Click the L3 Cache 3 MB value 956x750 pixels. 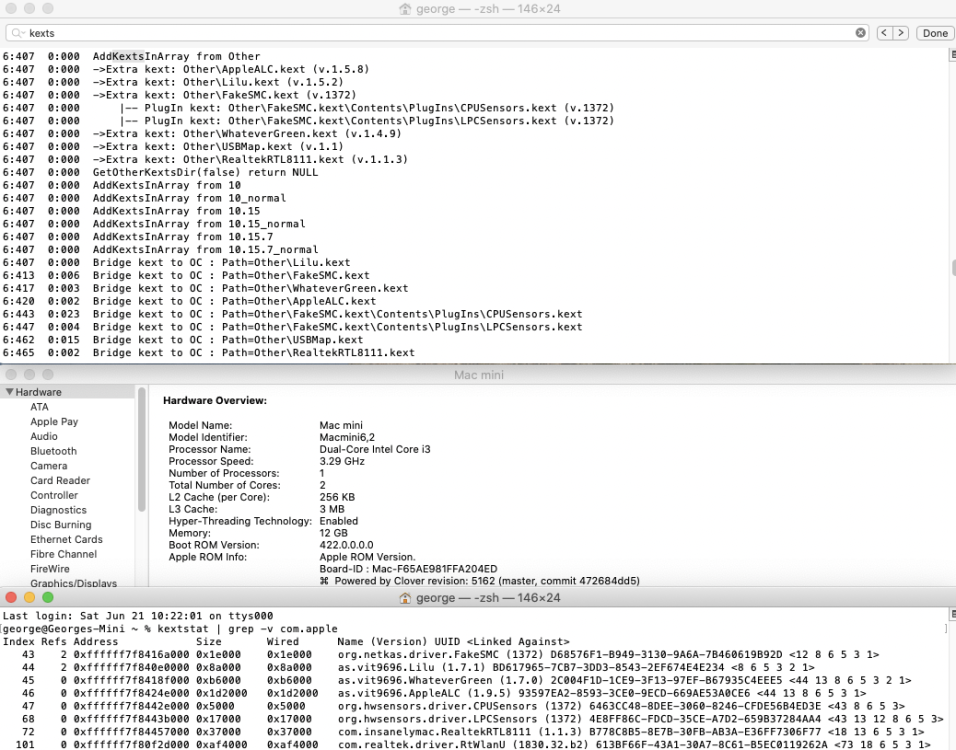tap(332, 509)
